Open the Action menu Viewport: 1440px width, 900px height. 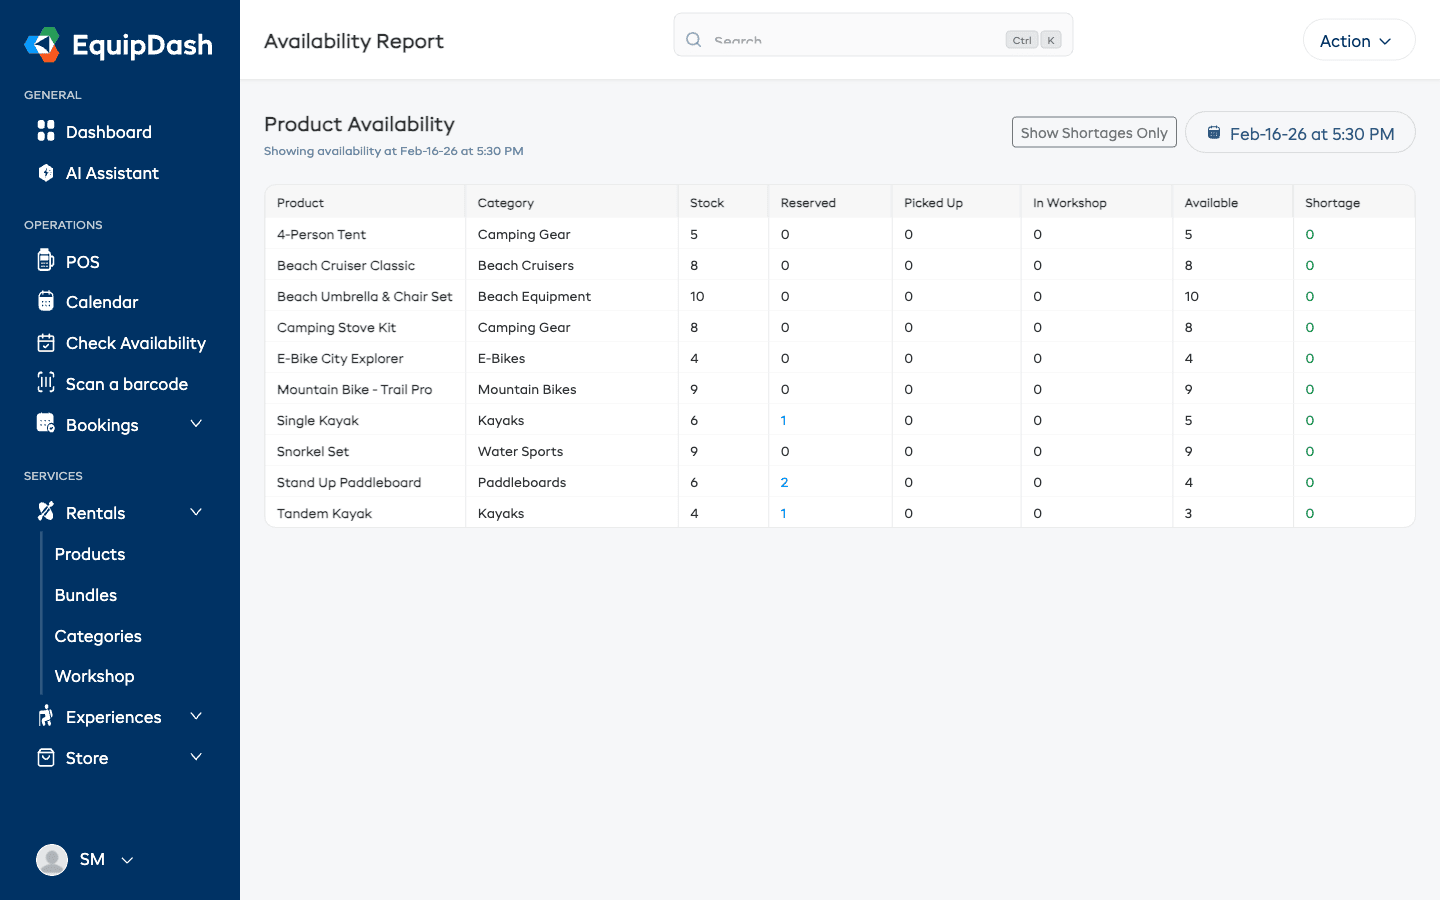click(1359, 40)
